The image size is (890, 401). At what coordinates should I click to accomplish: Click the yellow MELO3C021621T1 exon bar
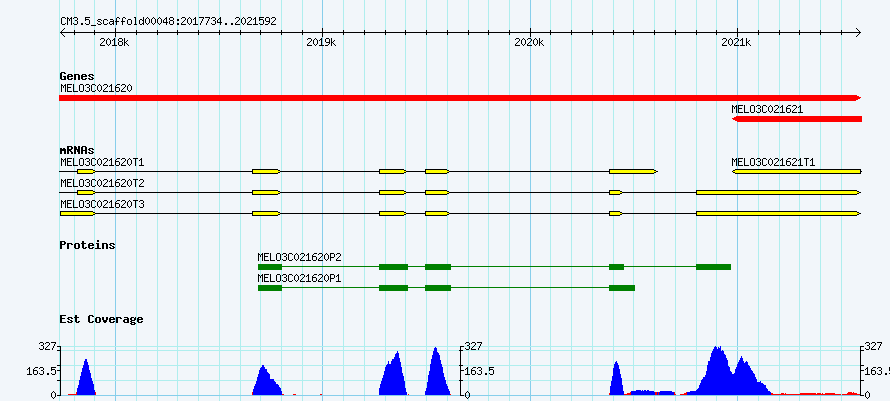click(797, 172)
